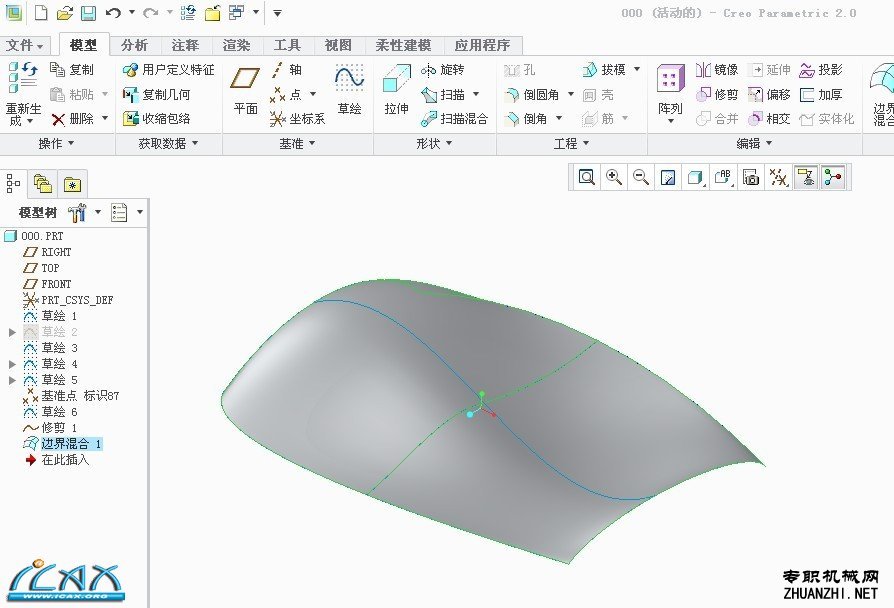Expand the 草绘 4 tree node
The height and width of the screenshot is (608, 894).
(12, 364)
